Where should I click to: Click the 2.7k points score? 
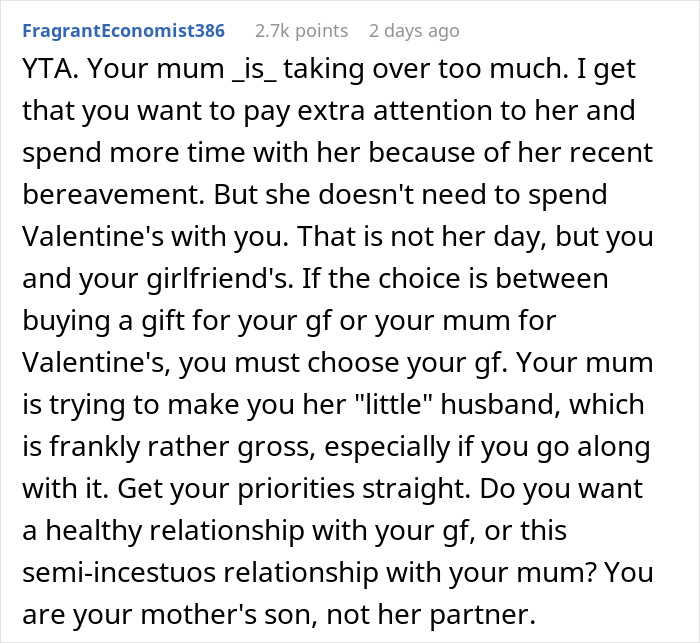tap(302, 31)
